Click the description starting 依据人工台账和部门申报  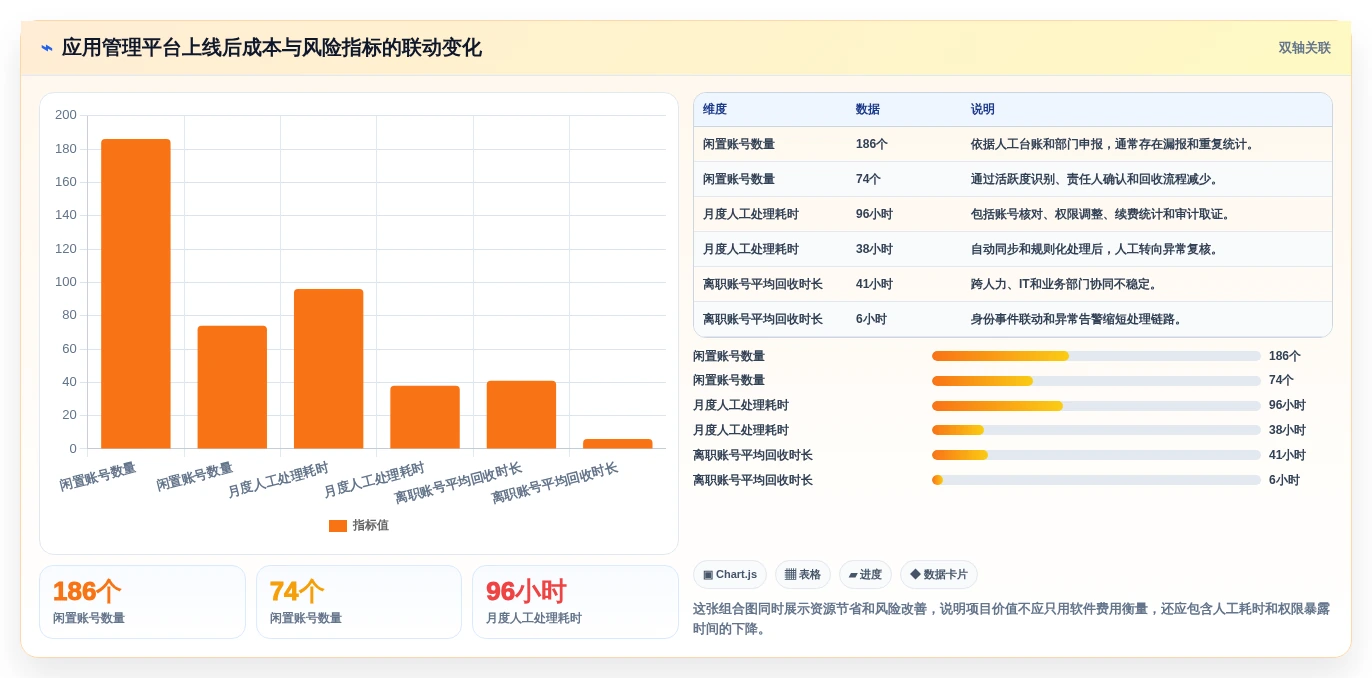point(1113,144)
